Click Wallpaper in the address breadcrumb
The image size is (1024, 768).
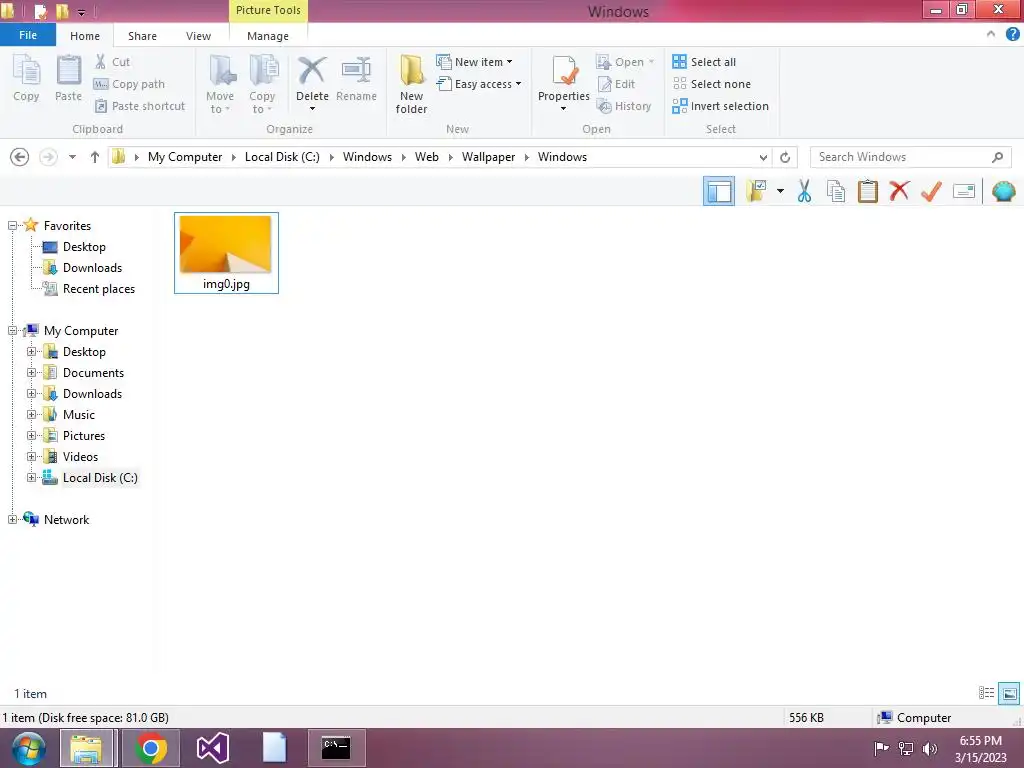(x=488, y=157)
